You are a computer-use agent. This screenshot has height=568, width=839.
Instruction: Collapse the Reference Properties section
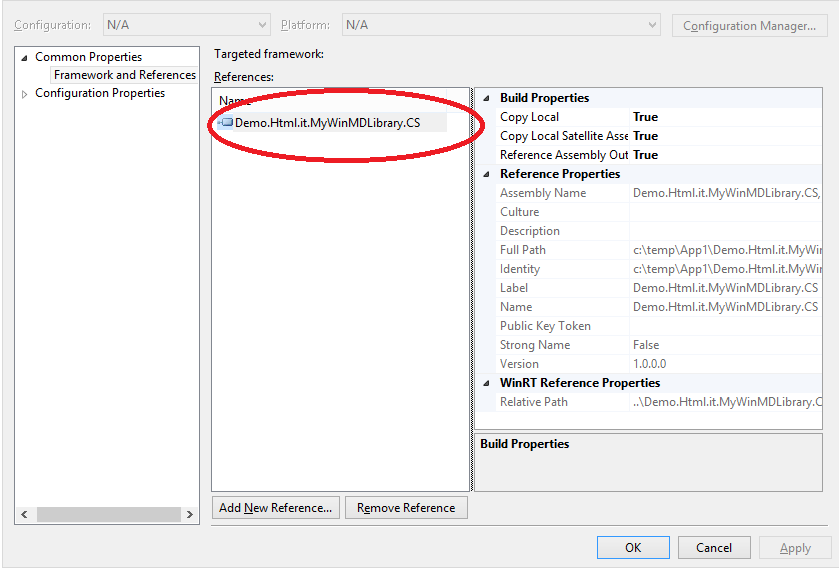[x=487, y=174]
